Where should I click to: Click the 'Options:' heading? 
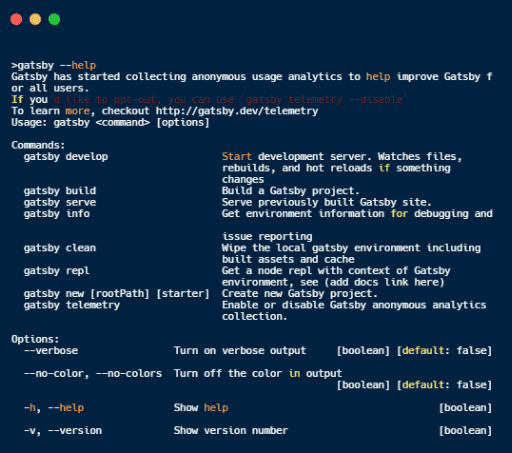click(35, 339)
